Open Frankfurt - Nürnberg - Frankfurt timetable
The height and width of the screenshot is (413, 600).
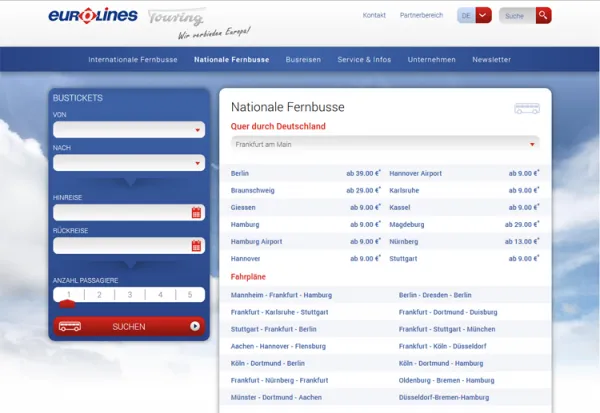[279, 380]
